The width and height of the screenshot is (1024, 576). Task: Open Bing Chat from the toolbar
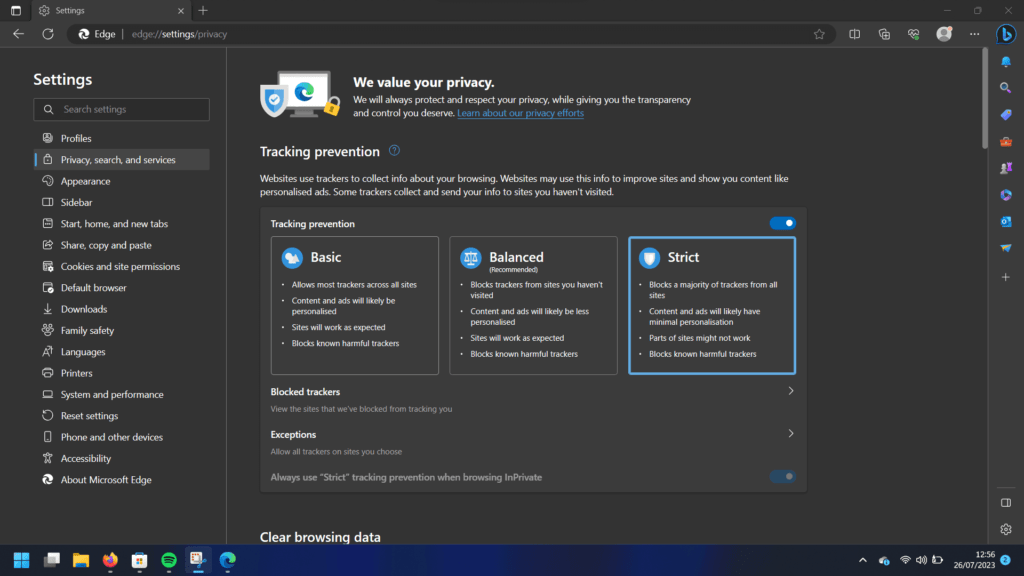pos(1006,34)
